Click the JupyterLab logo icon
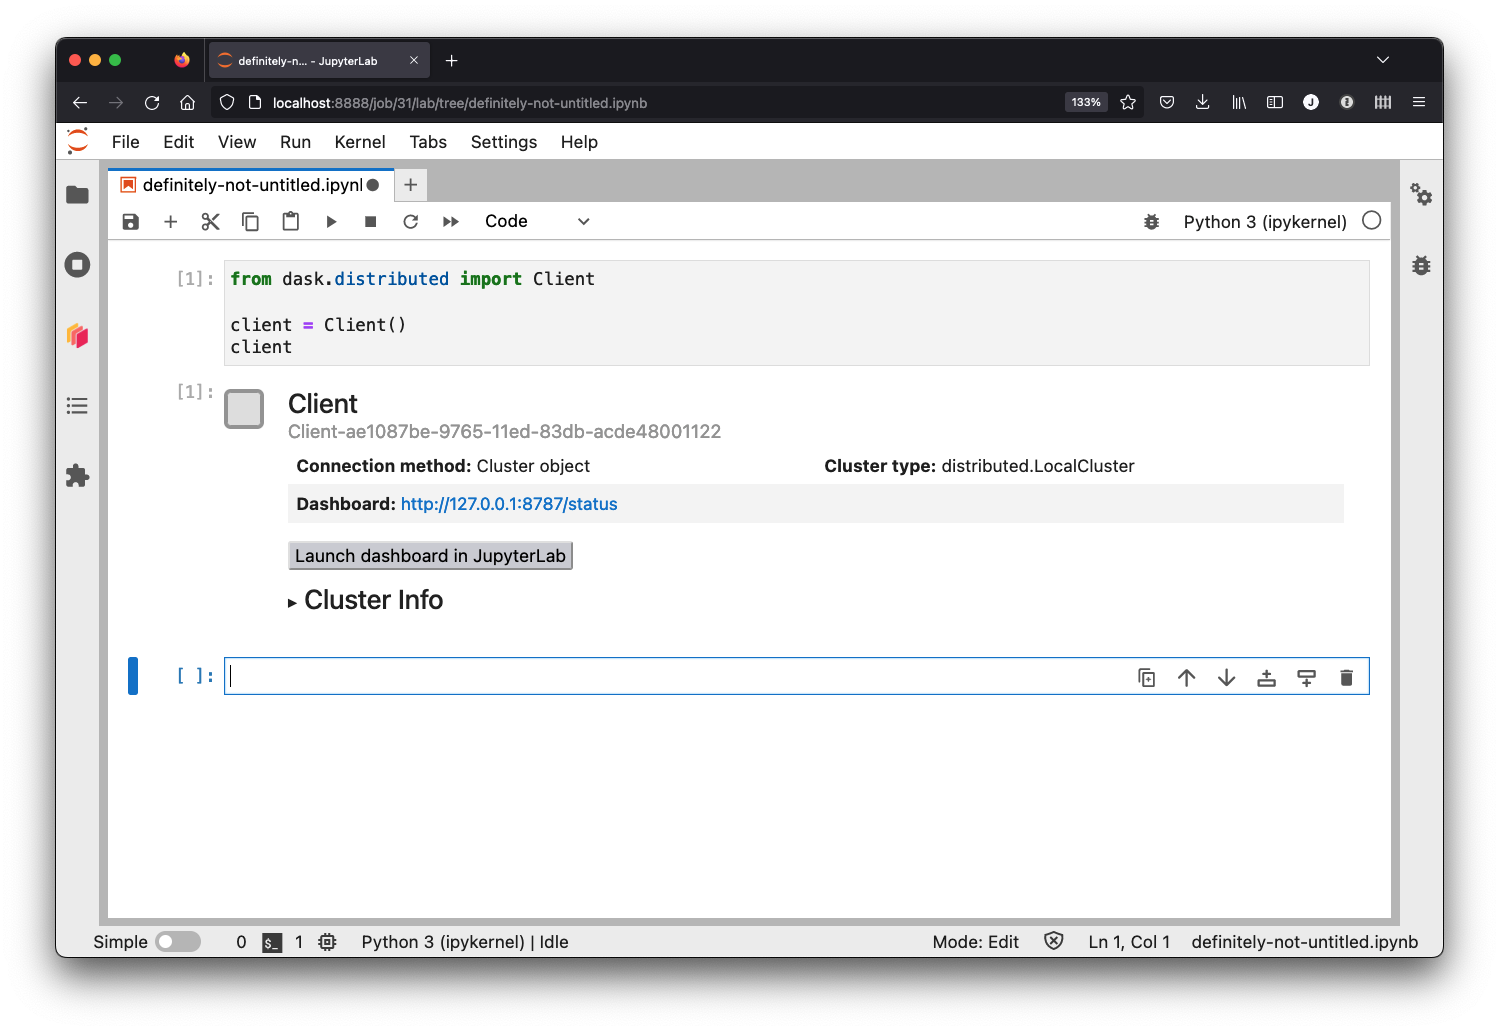Image resolution: width=1499 pixels, height=1031 pixels. click(78, 142)
